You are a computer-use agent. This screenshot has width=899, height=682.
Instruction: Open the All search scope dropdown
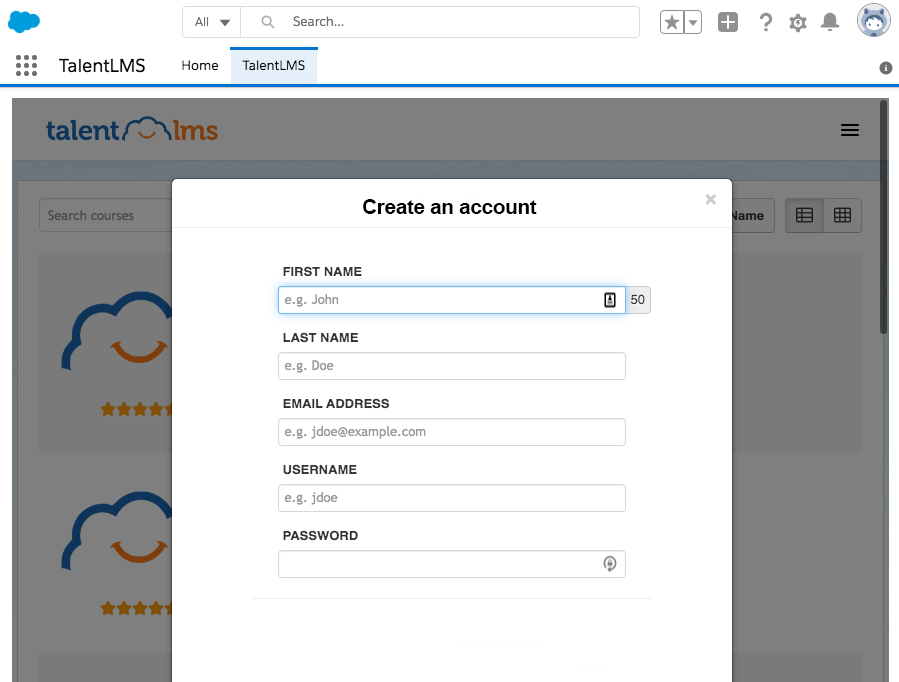point(210,21)
